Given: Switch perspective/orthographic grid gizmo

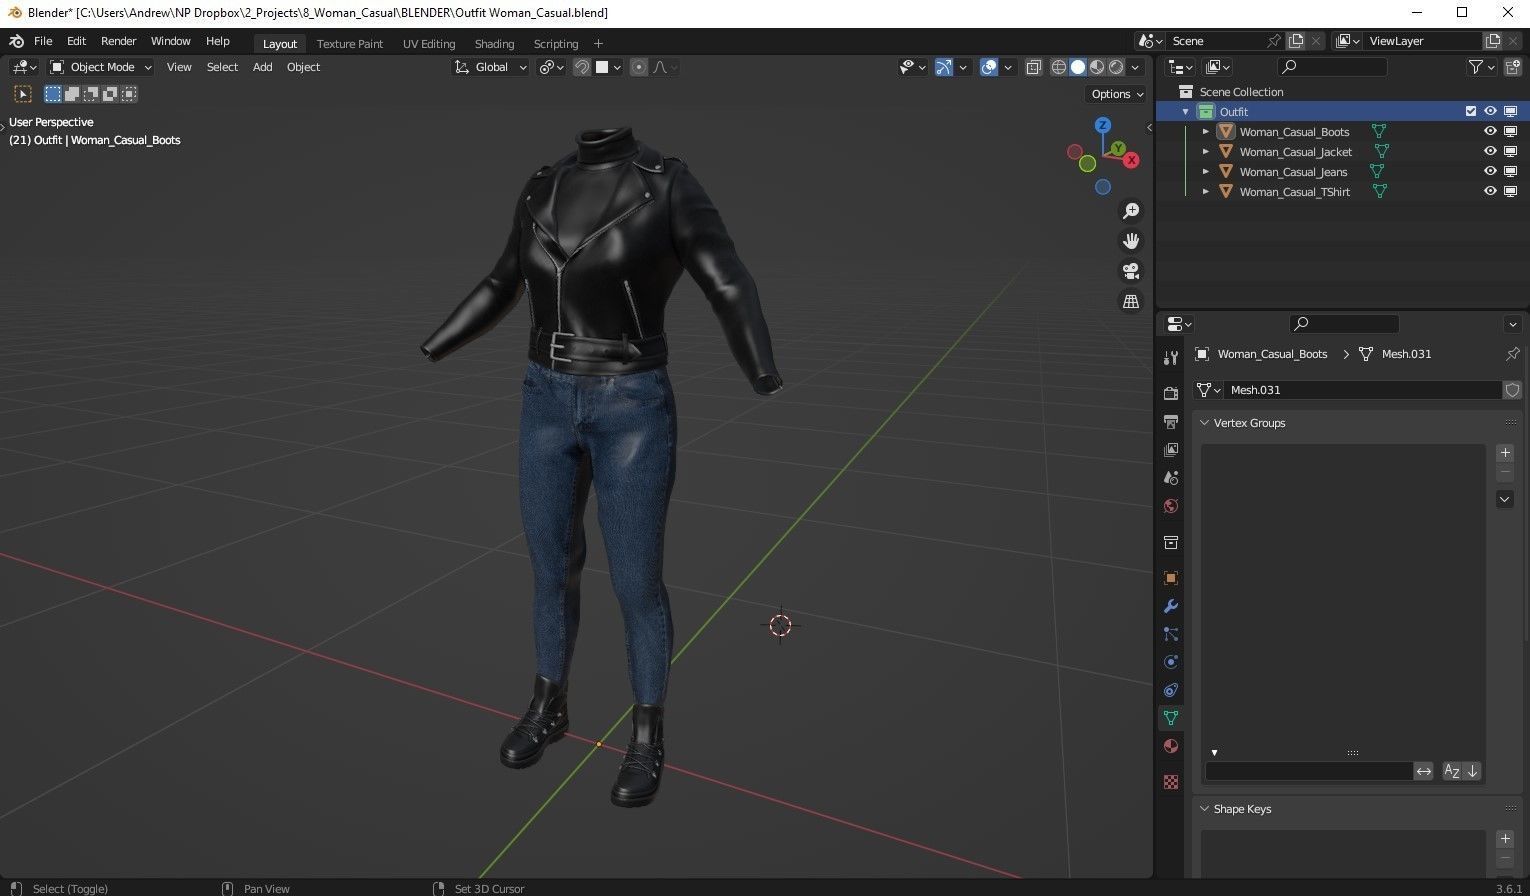Looking at the screenshot, I should pyautogui.click(x=1131, y=301).
